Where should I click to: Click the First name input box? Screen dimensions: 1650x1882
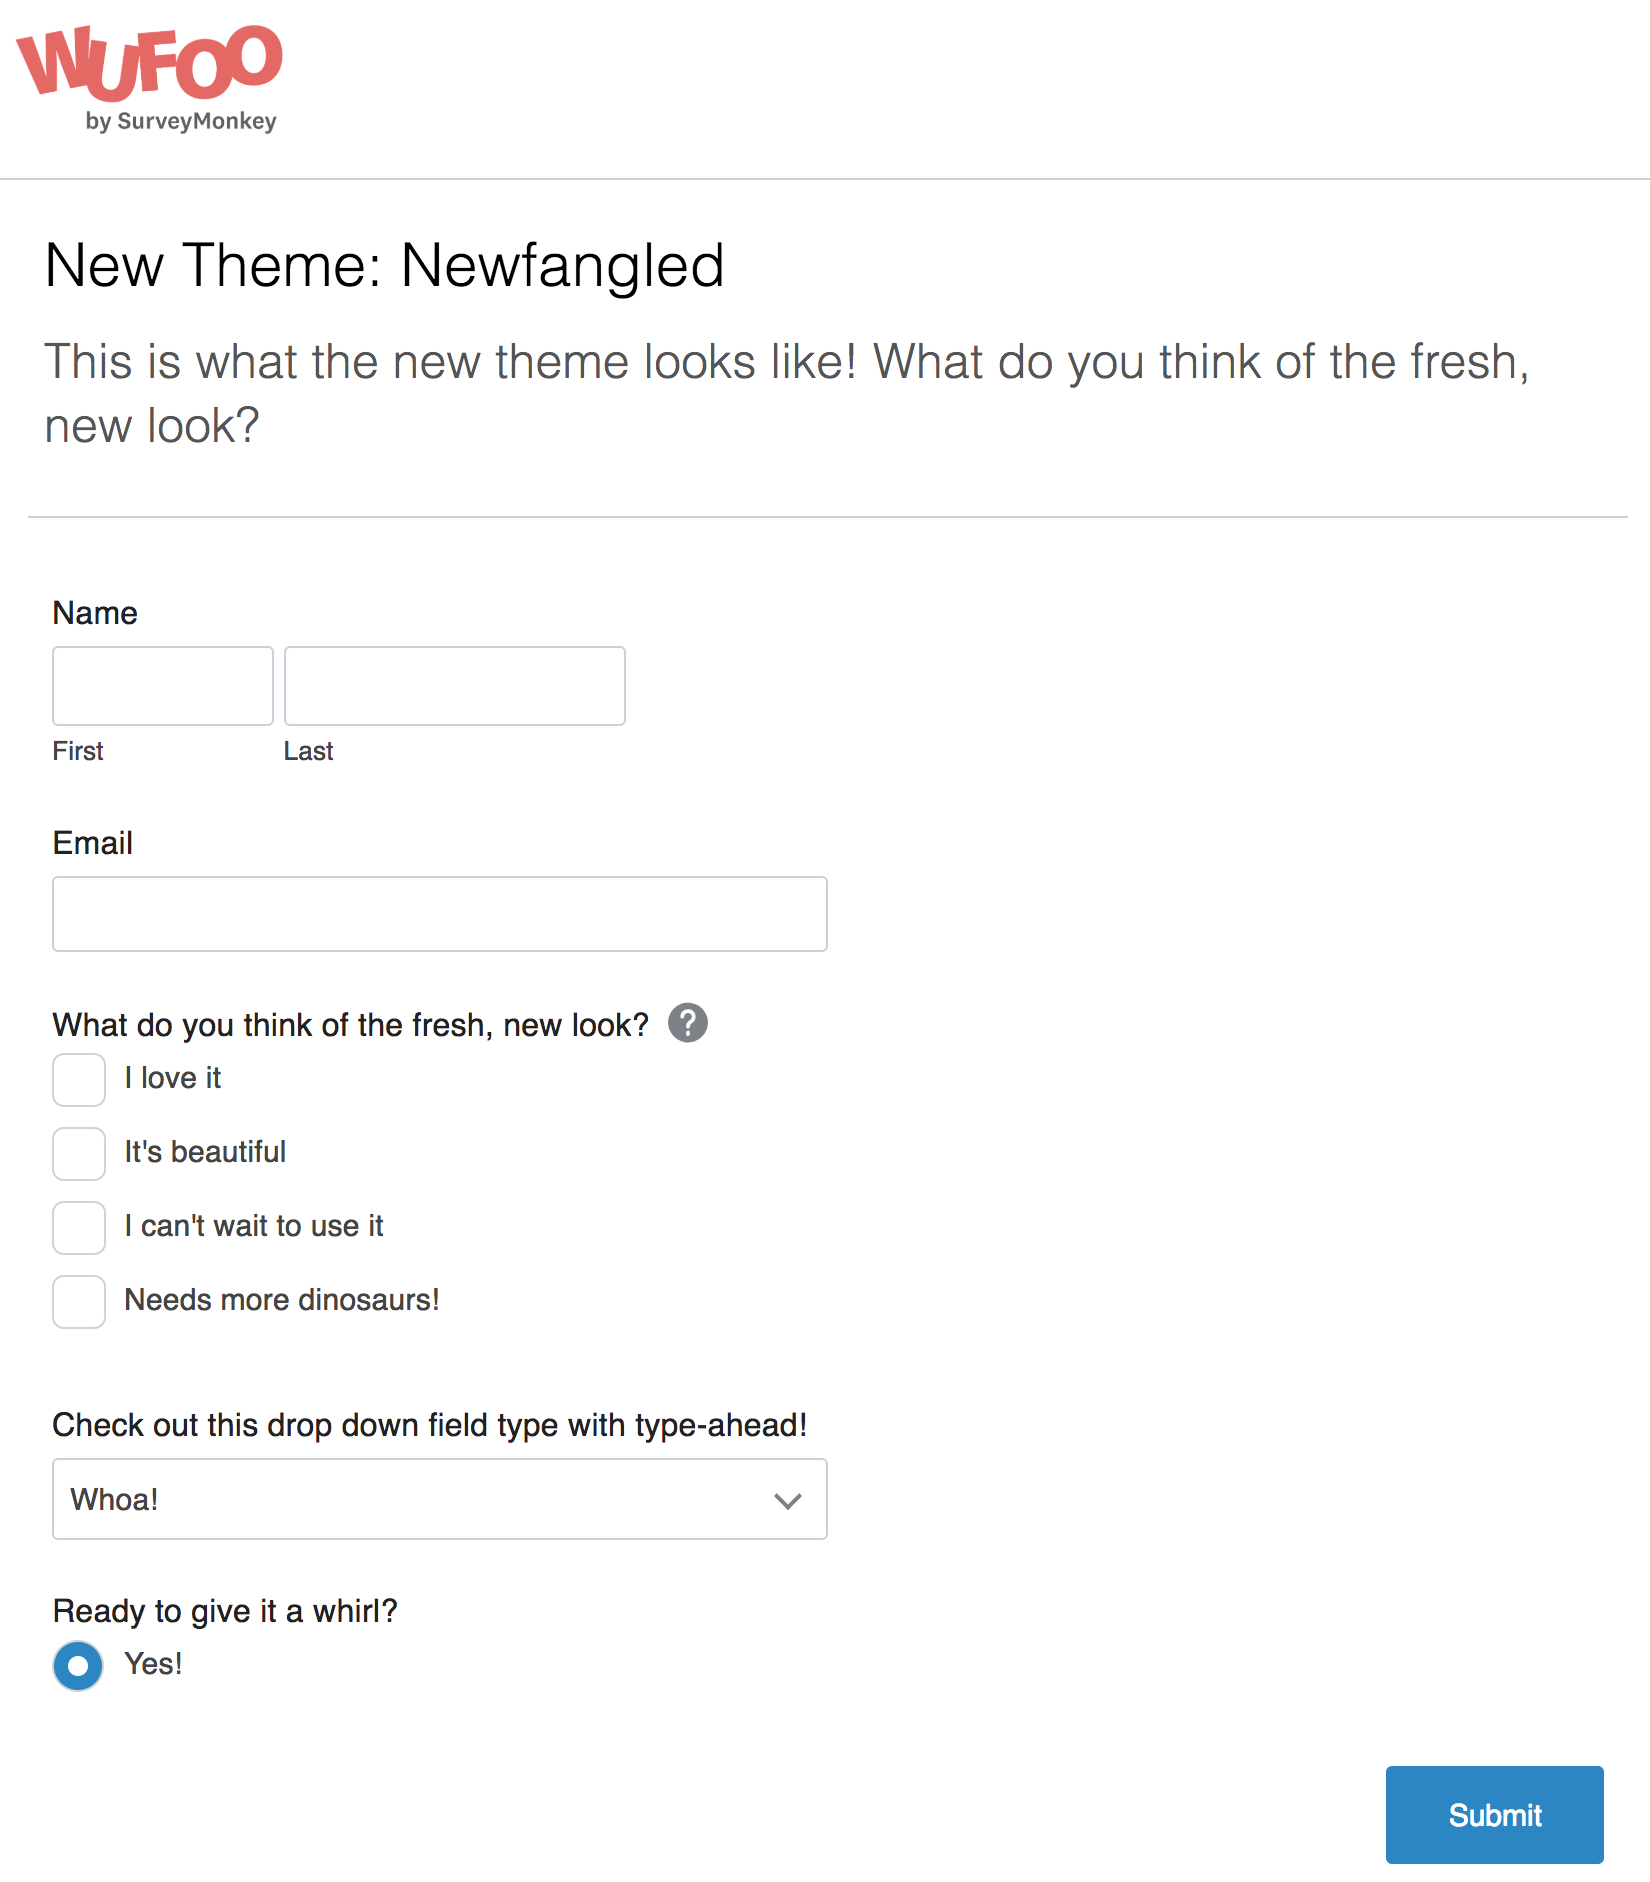[x=162, y=686]
